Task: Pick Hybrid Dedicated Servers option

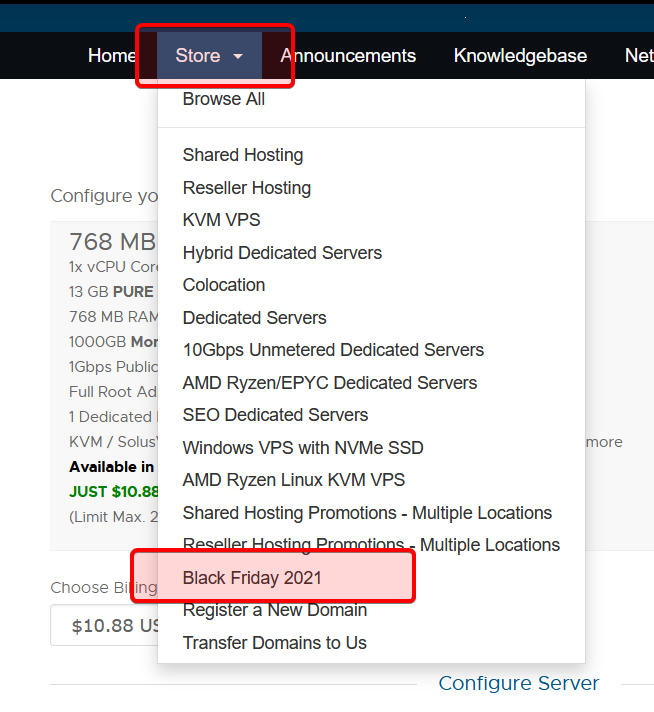Action: pos(282,253)
